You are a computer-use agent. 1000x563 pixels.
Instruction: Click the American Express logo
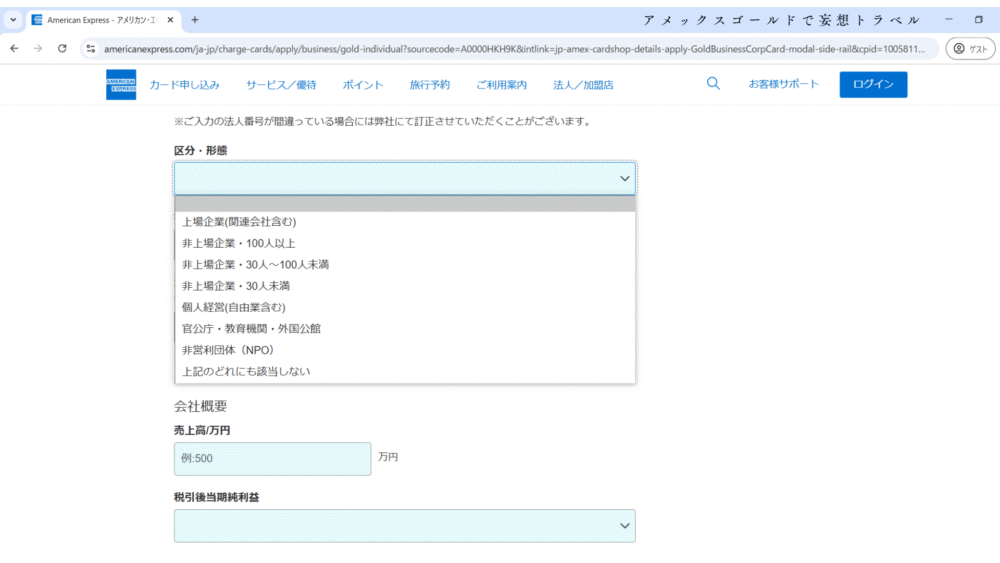coord(121,84)
